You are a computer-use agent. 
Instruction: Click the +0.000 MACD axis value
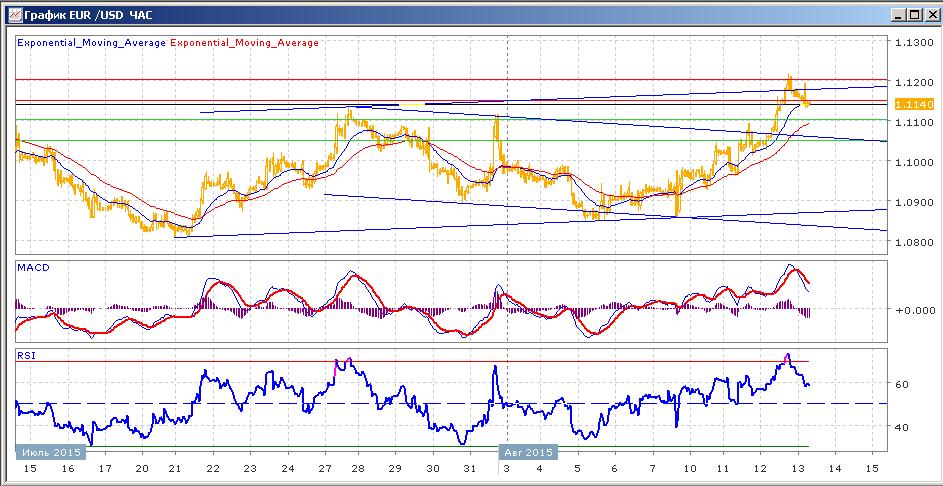(915, 310)
